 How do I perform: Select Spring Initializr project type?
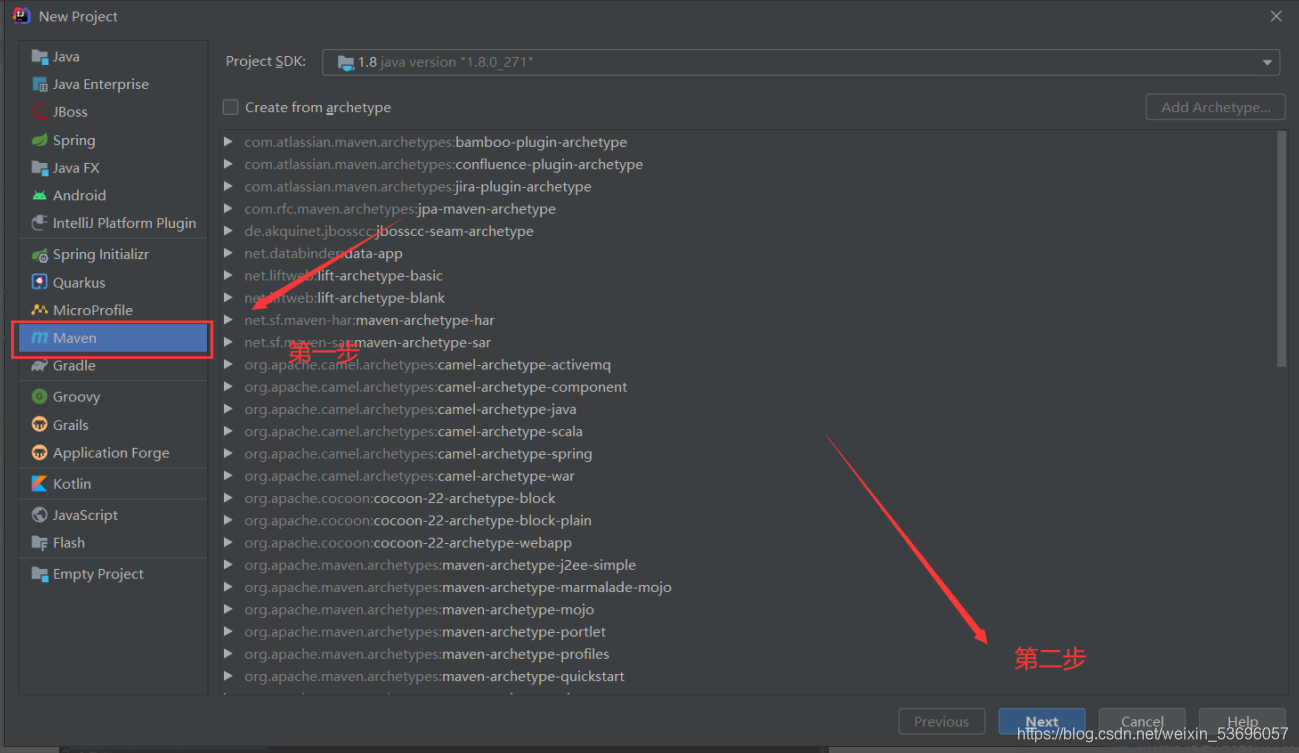point(112,255)
